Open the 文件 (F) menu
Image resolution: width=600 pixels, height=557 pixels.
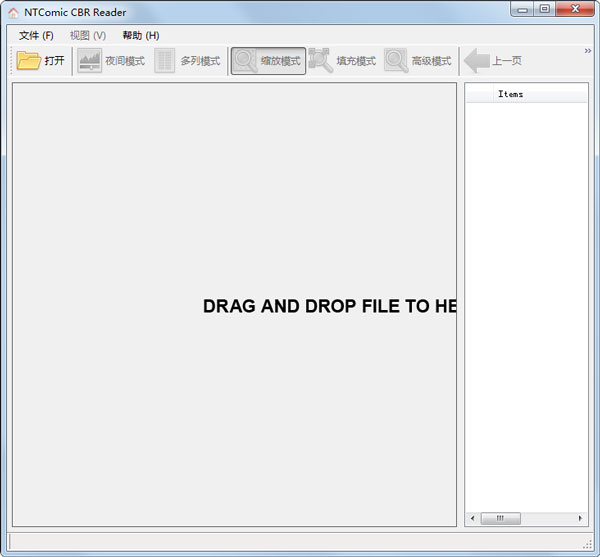(x=36, y=36)
